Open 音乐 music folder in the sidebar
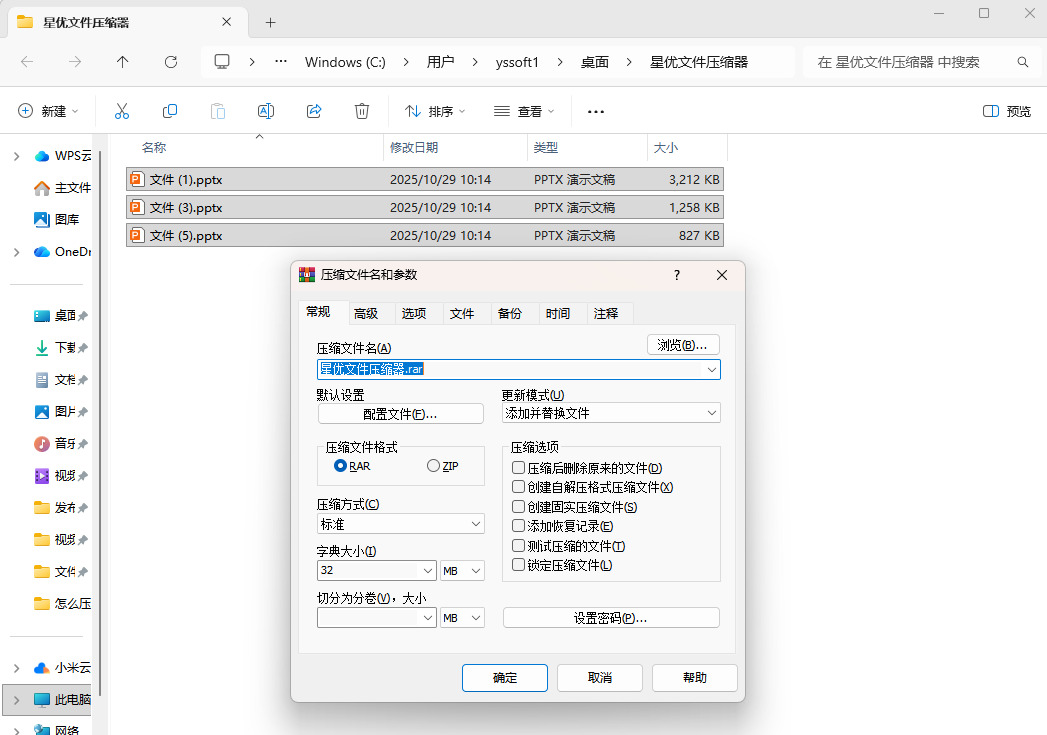 [x=61, y=443]
